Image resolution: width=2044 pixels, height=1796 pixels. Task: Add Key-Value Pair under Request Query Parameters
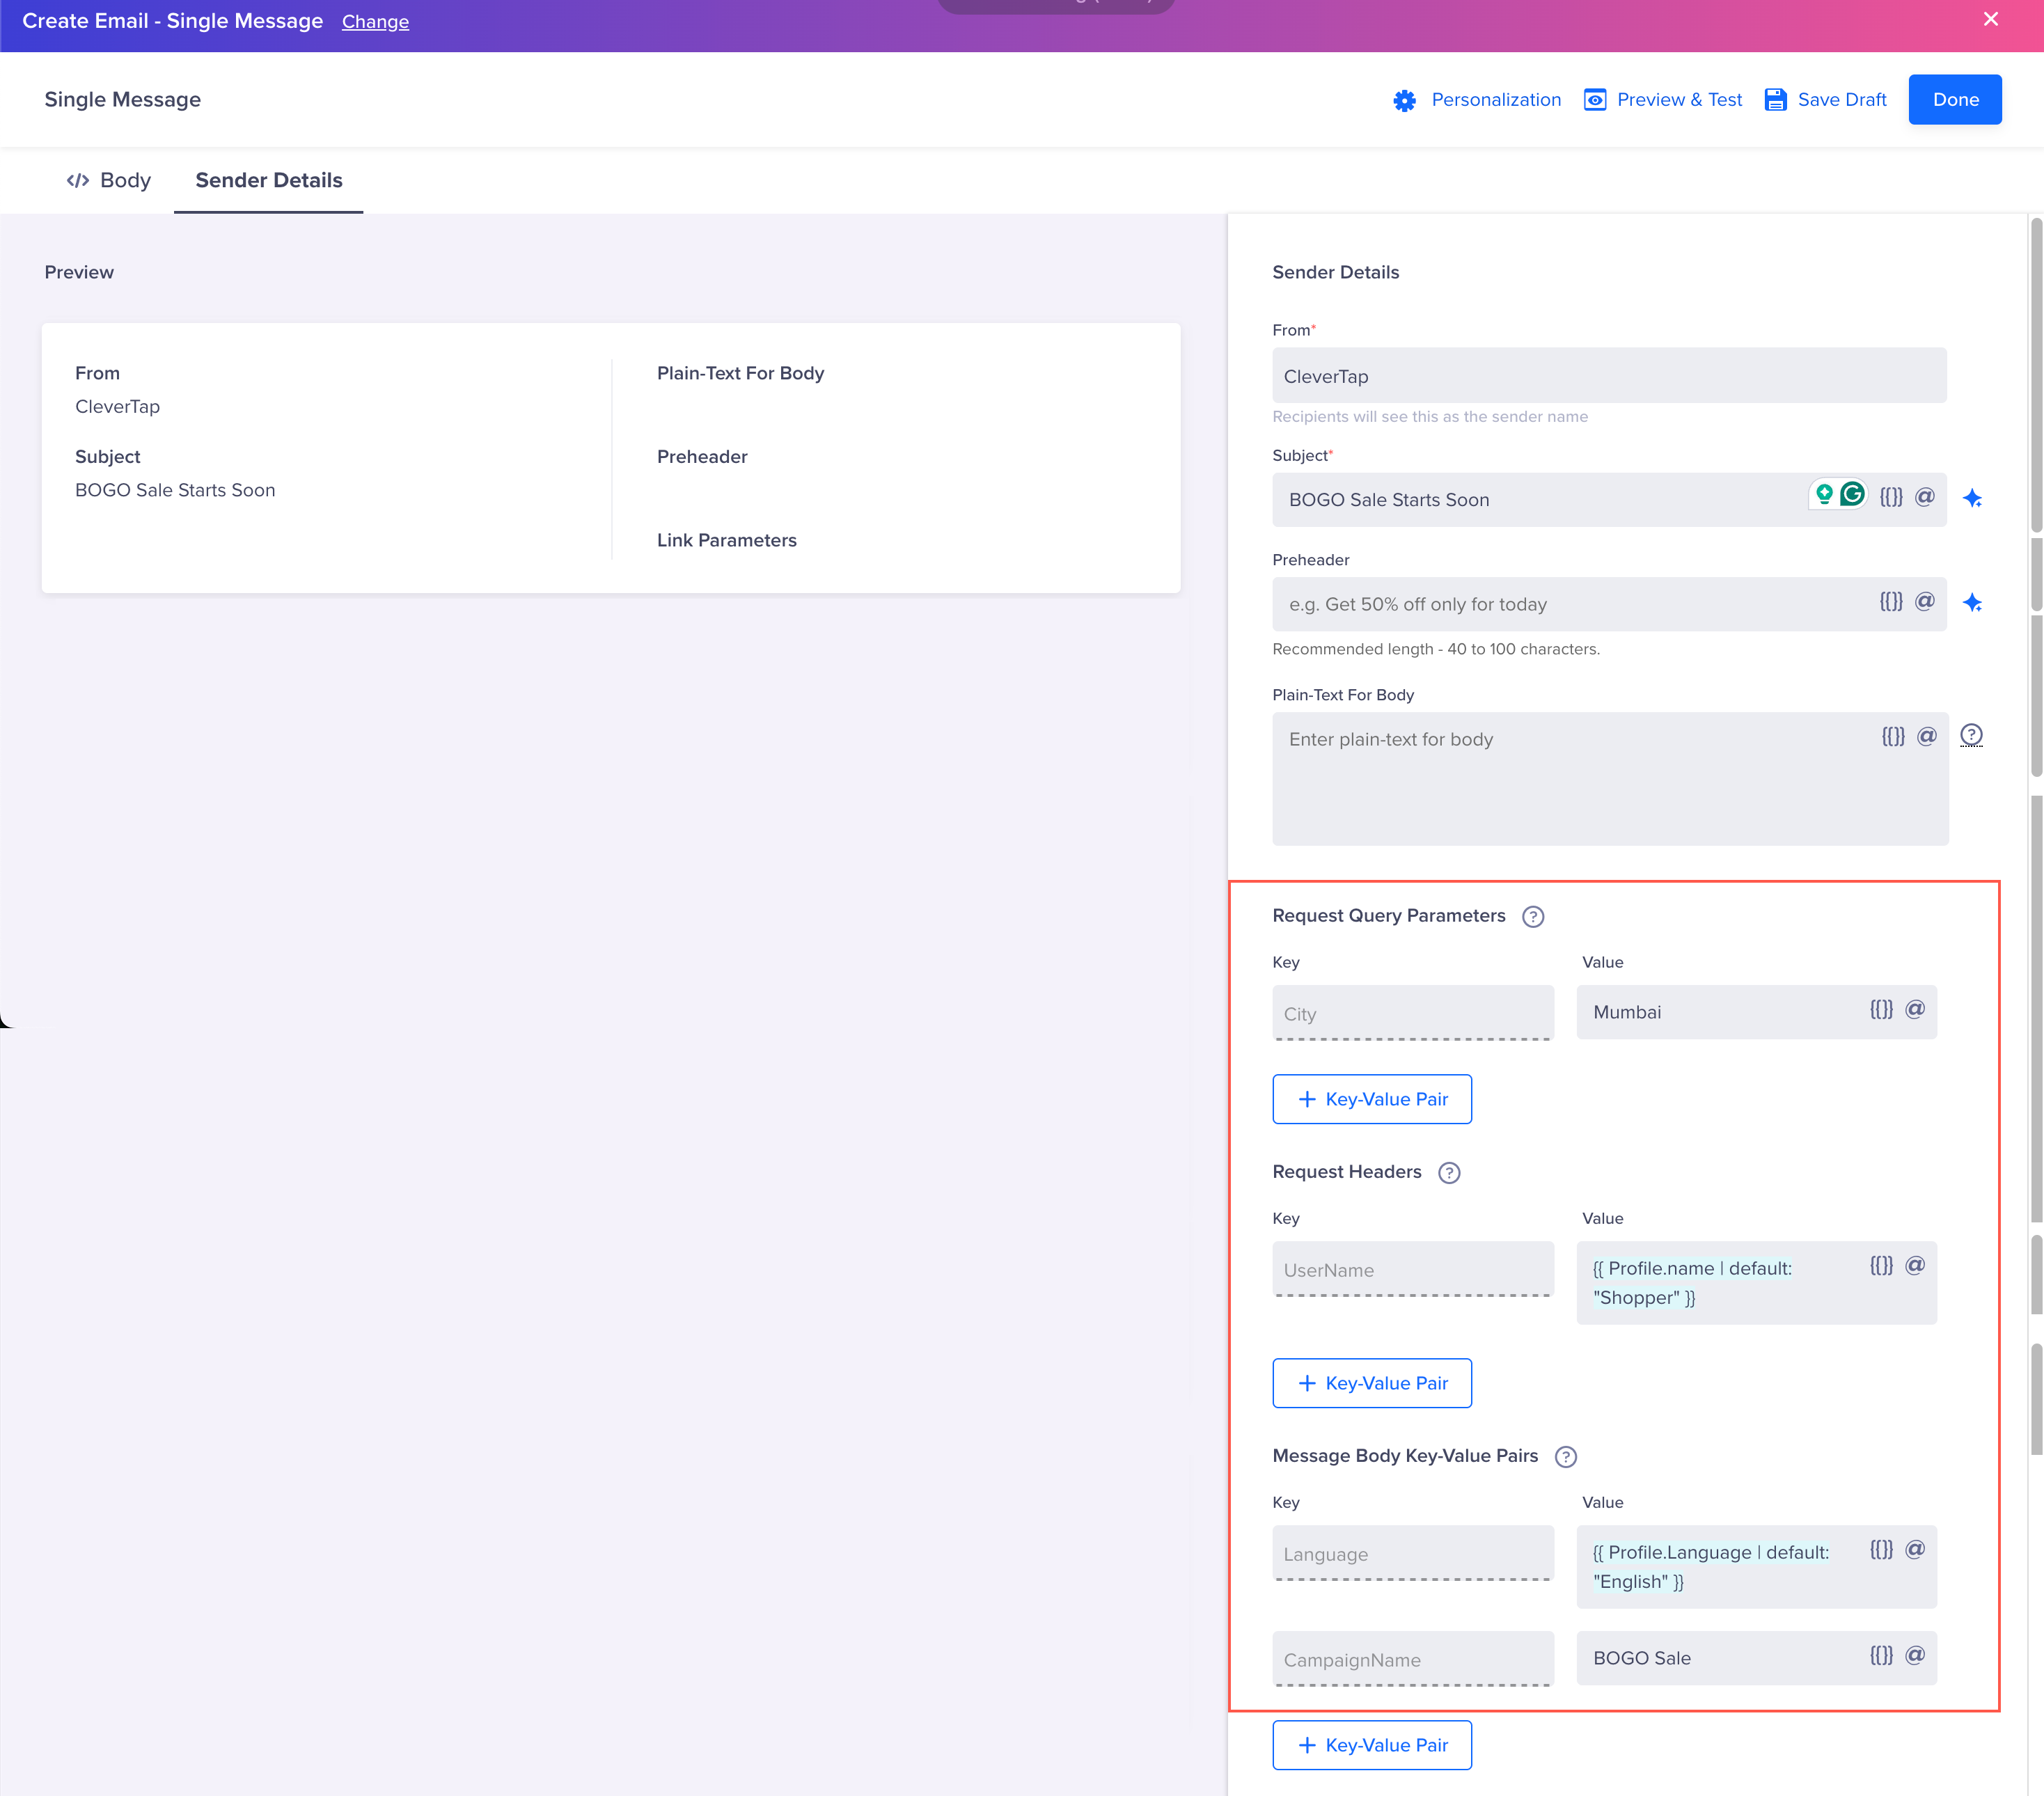point(1371,1099)
